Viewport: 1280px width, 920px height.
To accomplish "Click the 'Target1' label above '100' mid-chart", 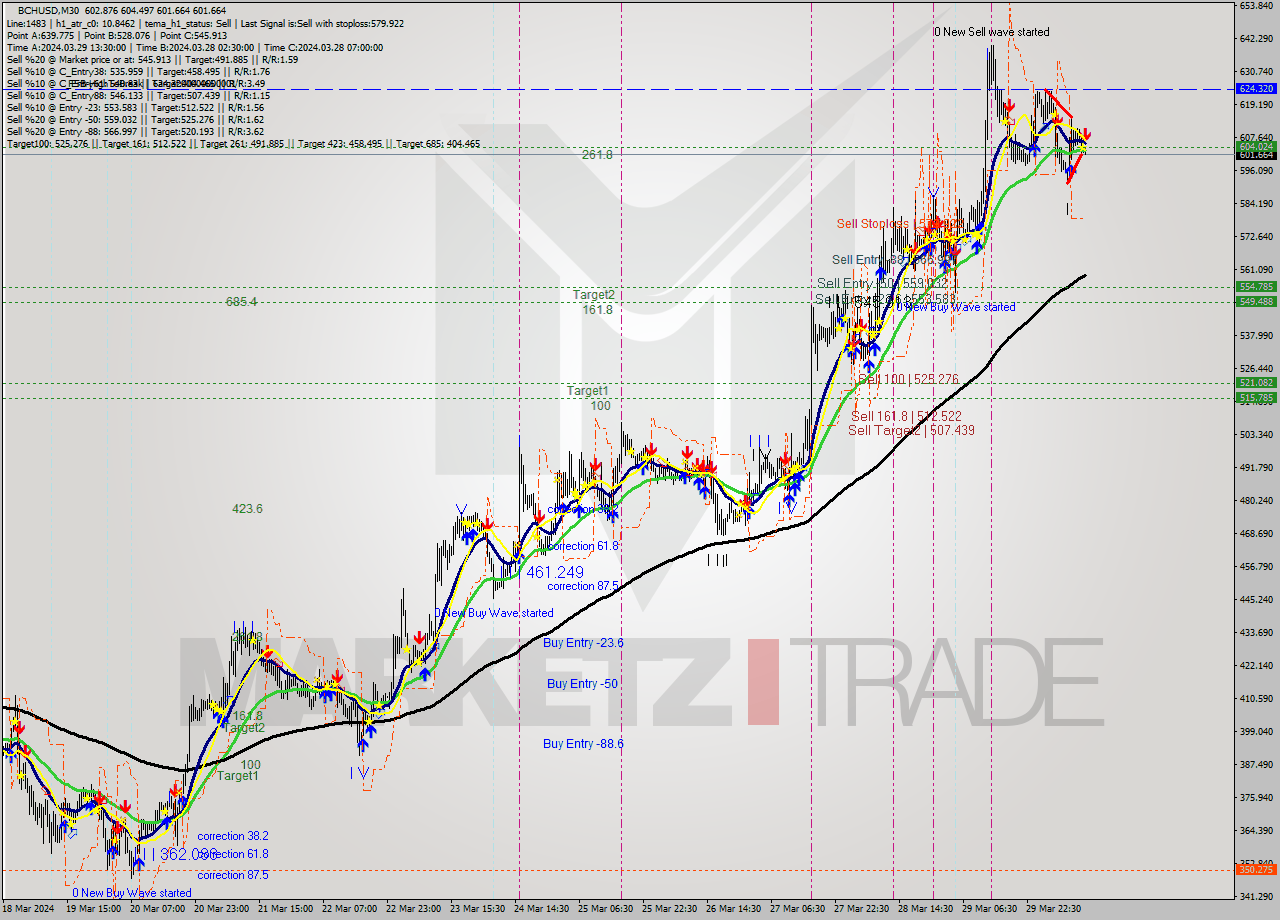I will [587, 391].
